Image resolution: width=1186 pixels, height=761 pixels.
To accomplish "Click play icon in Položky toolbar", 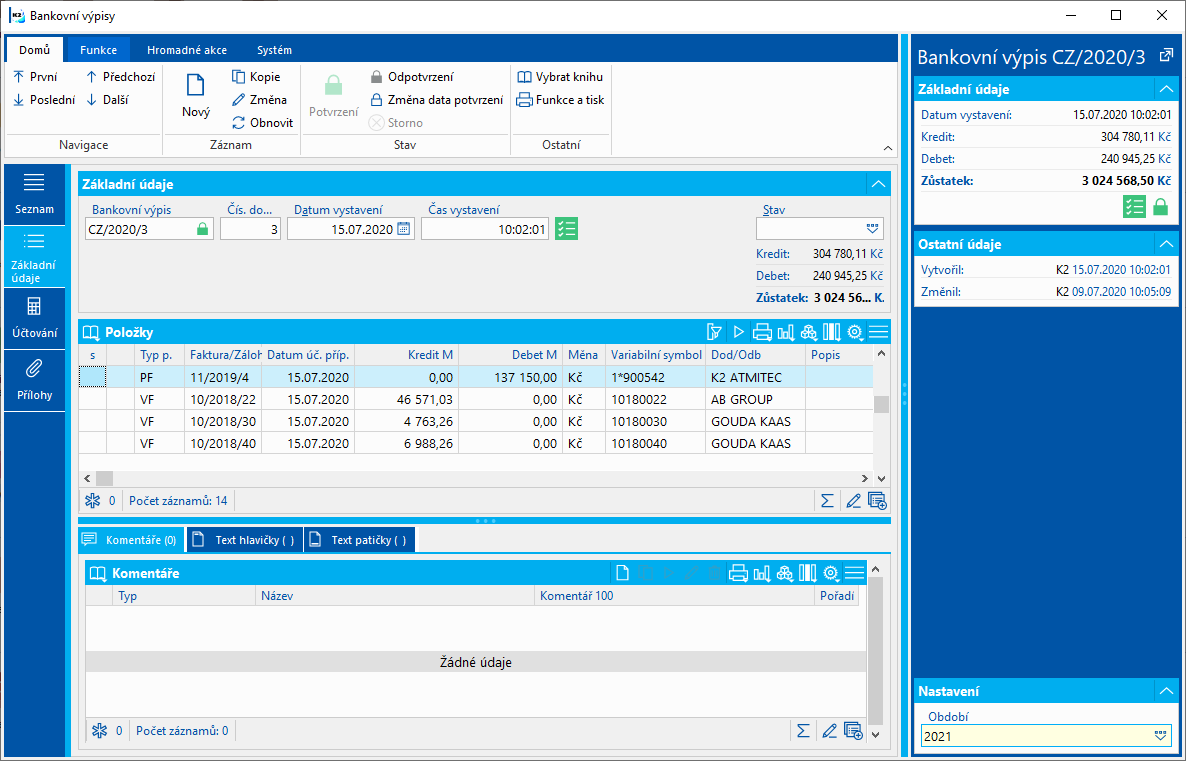I will tap(738, 332).
